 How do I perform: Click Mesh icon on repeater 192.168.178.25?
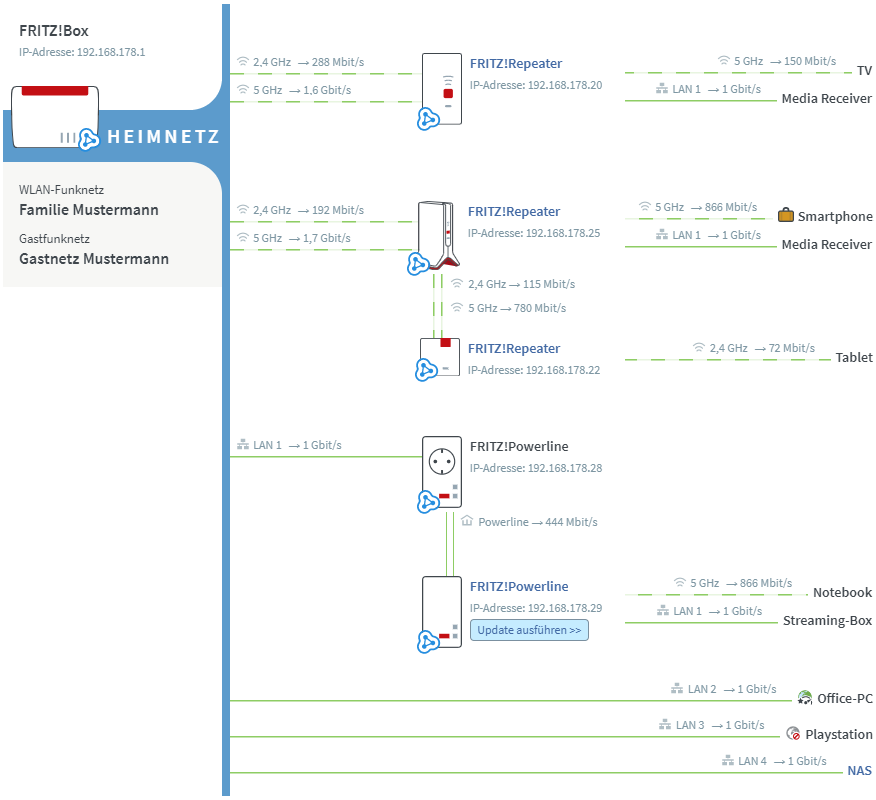coord(418,264)
